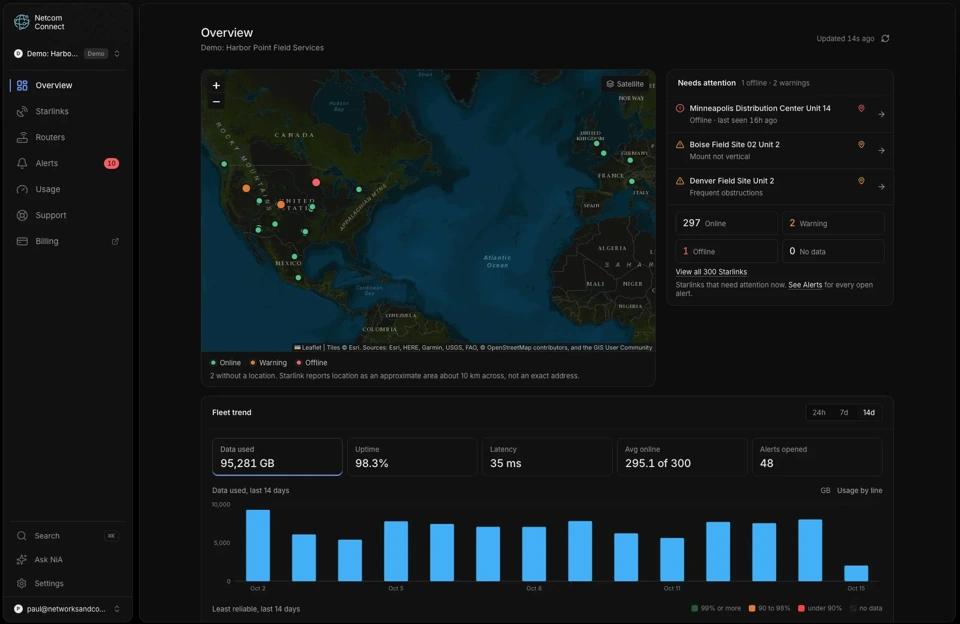Click Usage by line option
The height and width of the screenshot is (624, 960).
[x=860, y=491]
